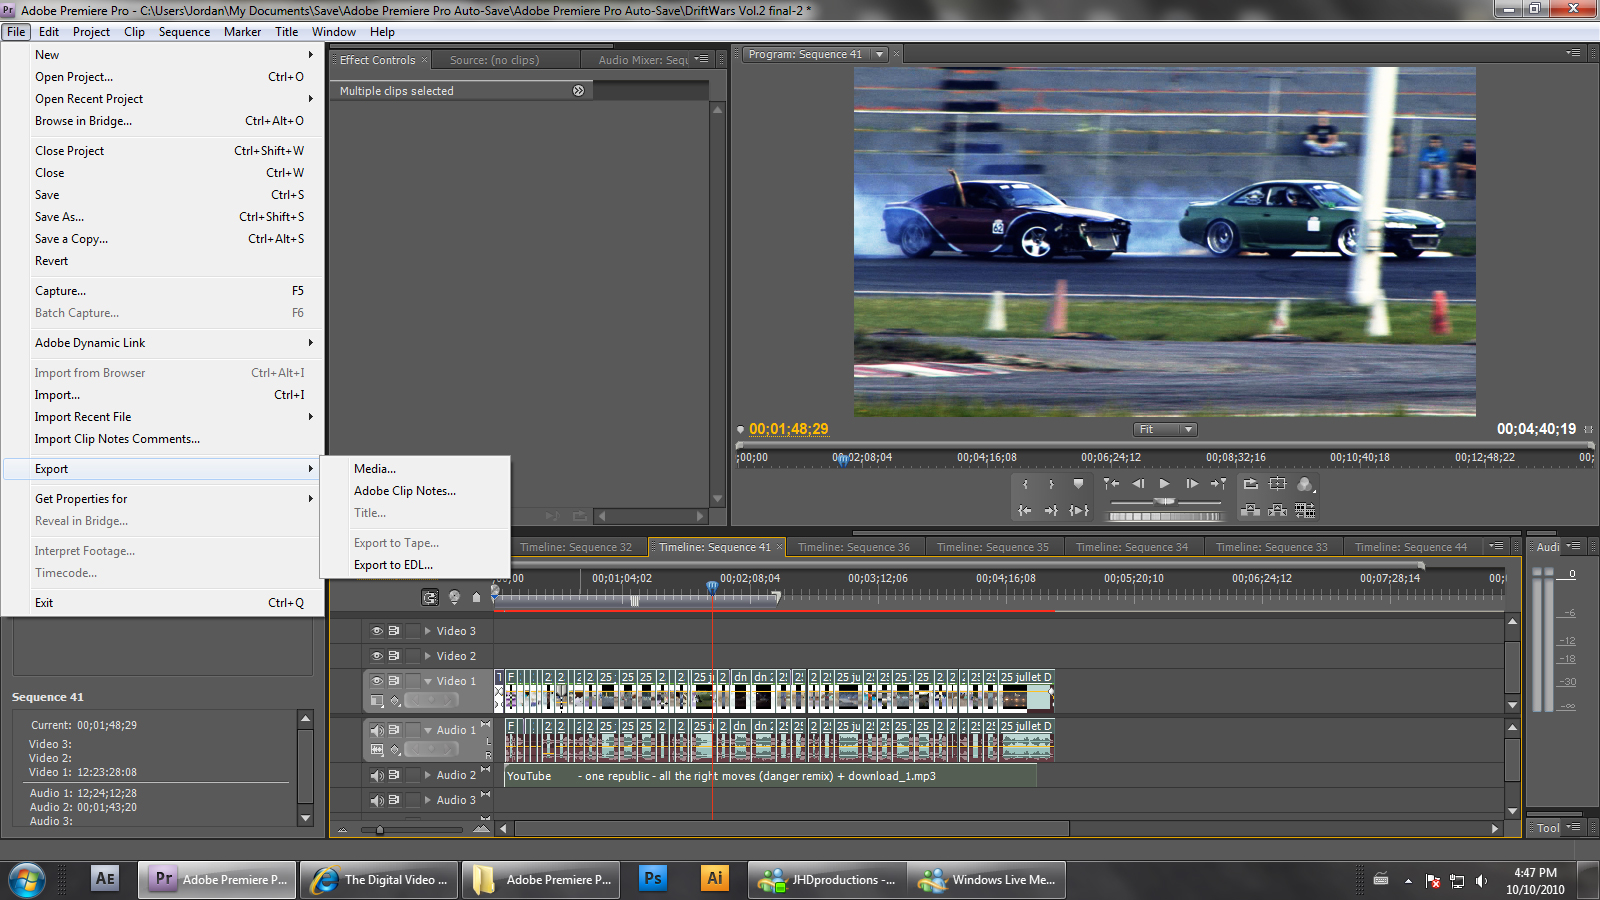Click the Play button in Program monitor
Viewport: 1600px width, 900px height.
point(1164,484)
